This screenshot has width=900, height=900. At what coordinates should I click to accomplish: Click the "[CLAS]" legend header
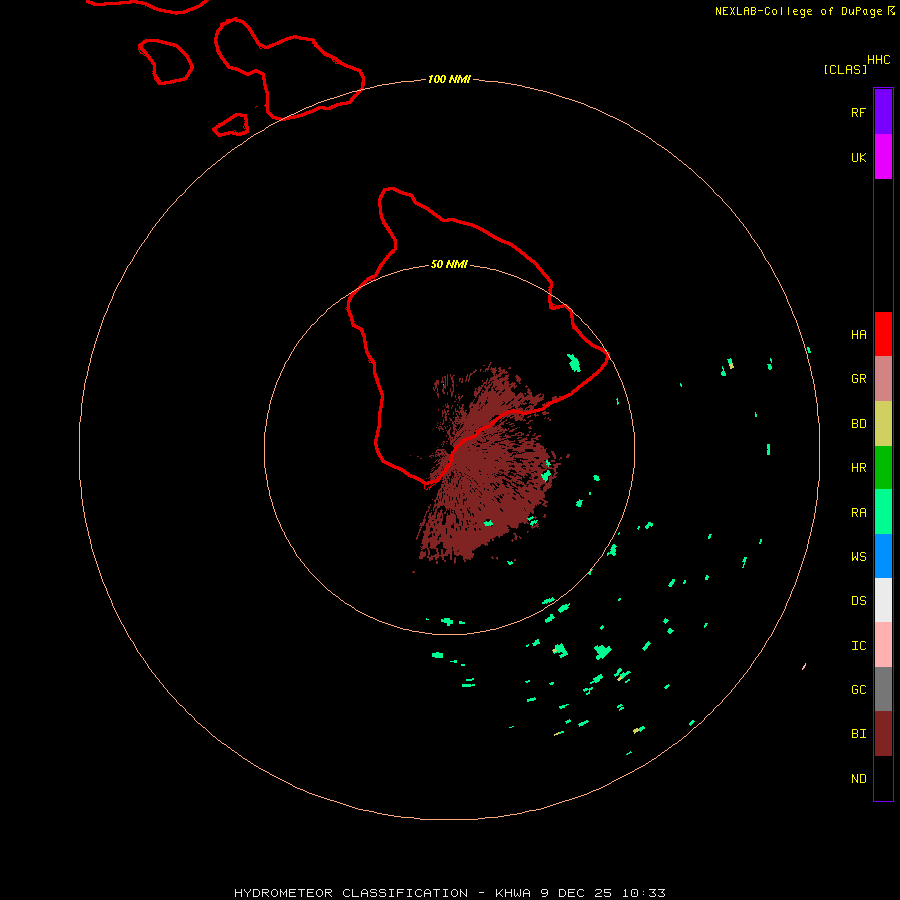(x=845, y=69)
